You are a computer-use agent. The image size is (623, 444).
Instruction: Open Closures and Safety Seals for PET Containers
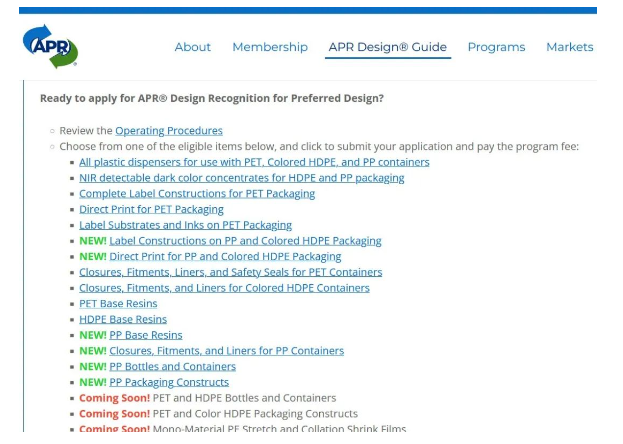[230, 272]
